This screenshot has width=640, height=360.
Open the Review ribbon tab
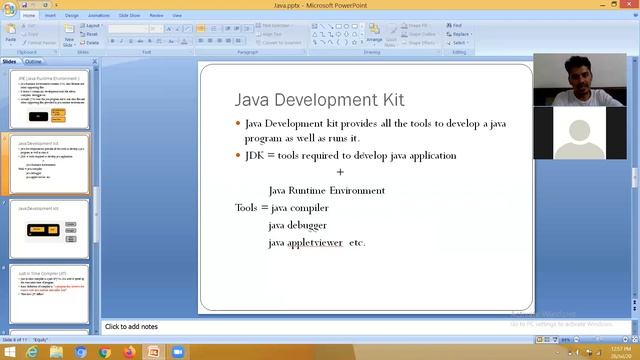156,16
